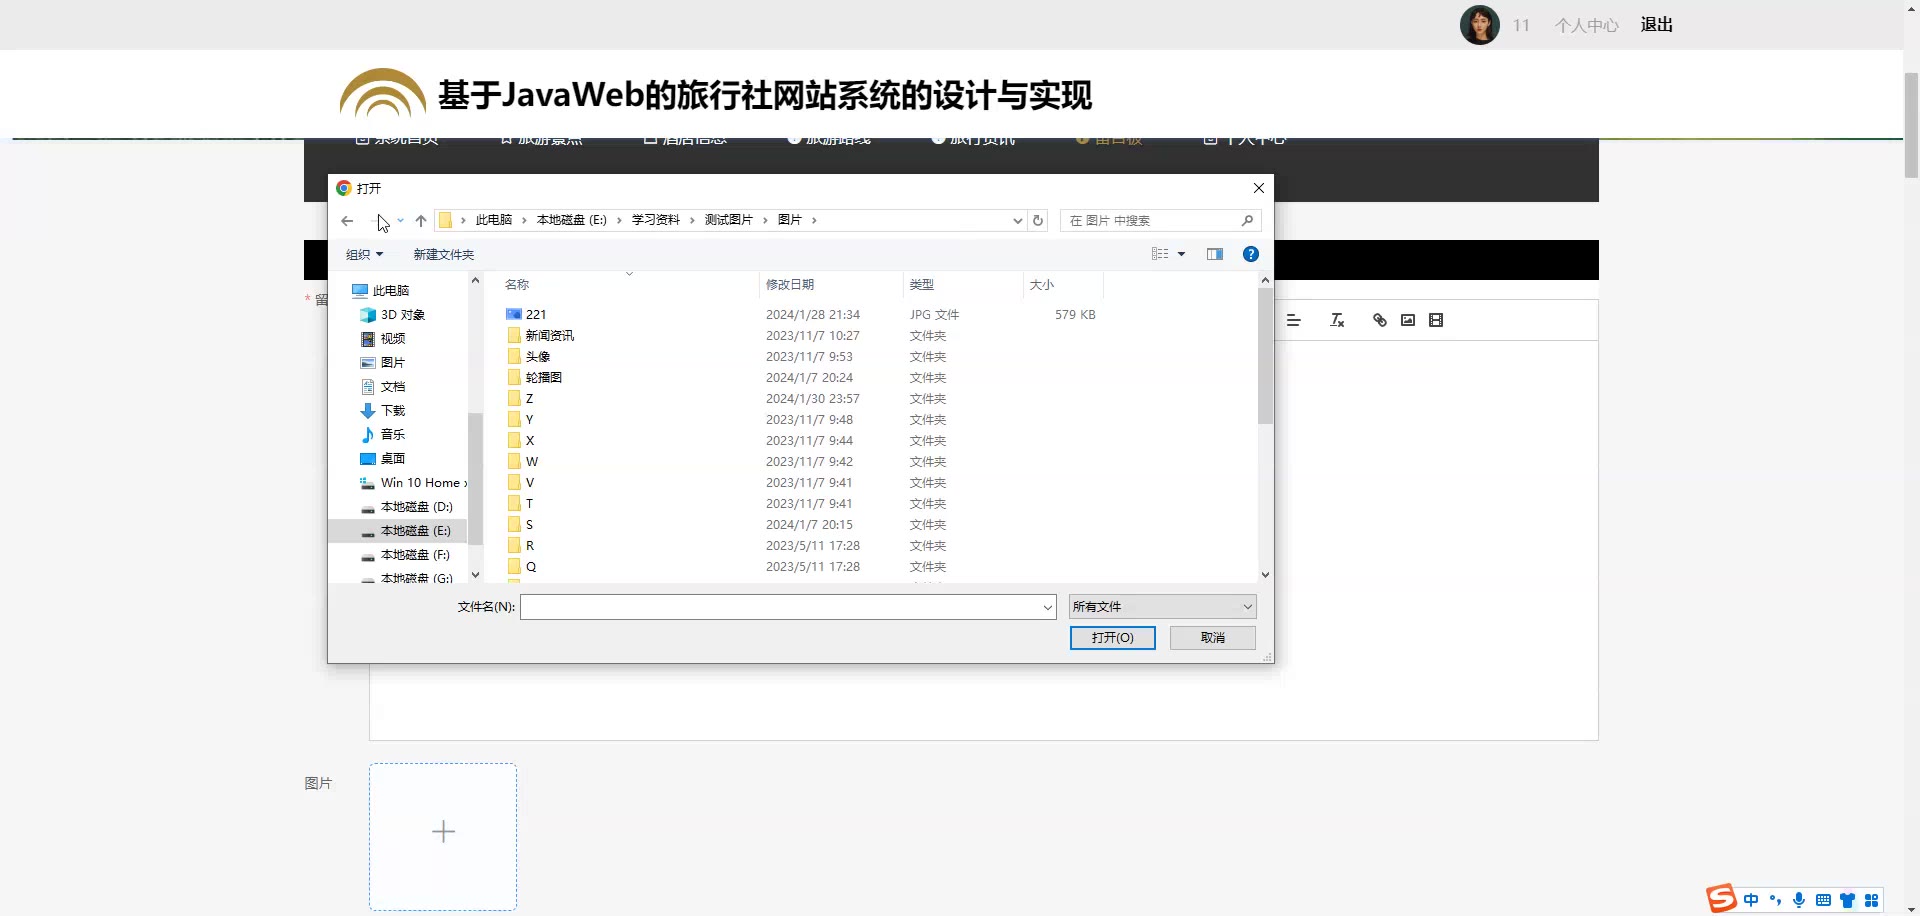The height and width of the screenshot is (916, 1920).
Task: Expand the chevron after 学习资料 in the path
Action: click(x=692, y=220)
